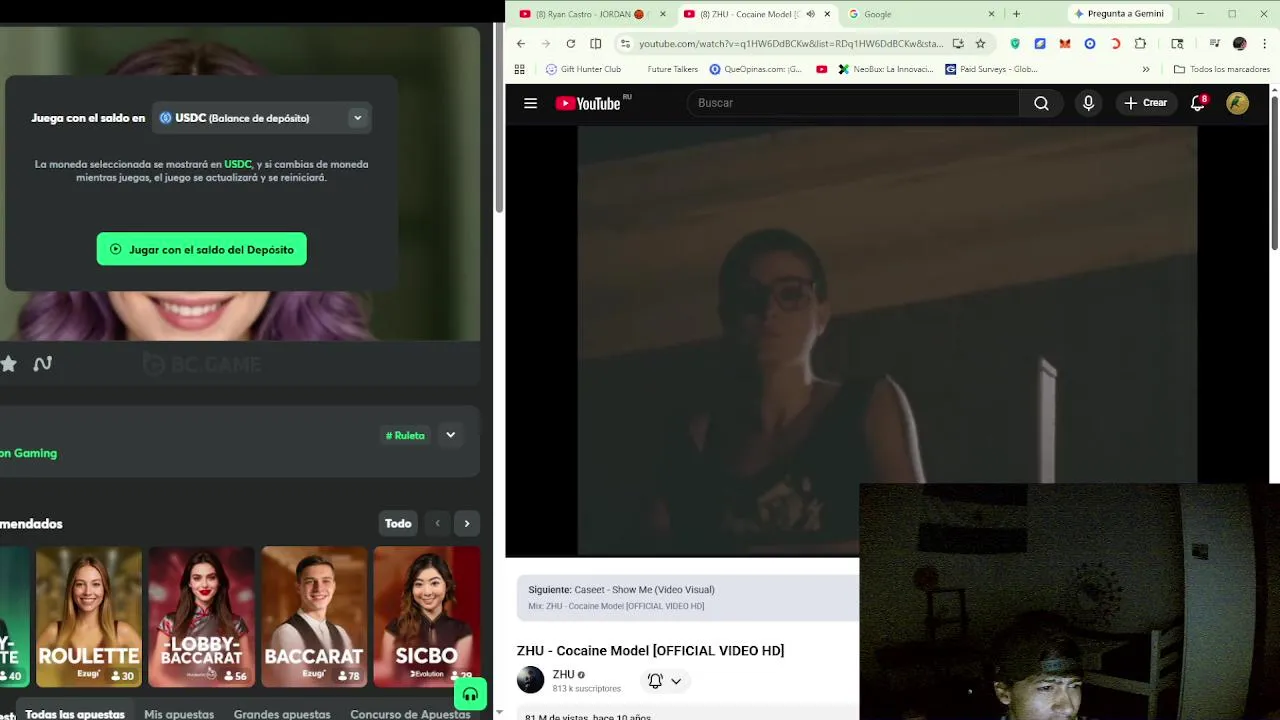Open the Chrome profile avatar
1280x720 pixels.
tap(1240, 43)
